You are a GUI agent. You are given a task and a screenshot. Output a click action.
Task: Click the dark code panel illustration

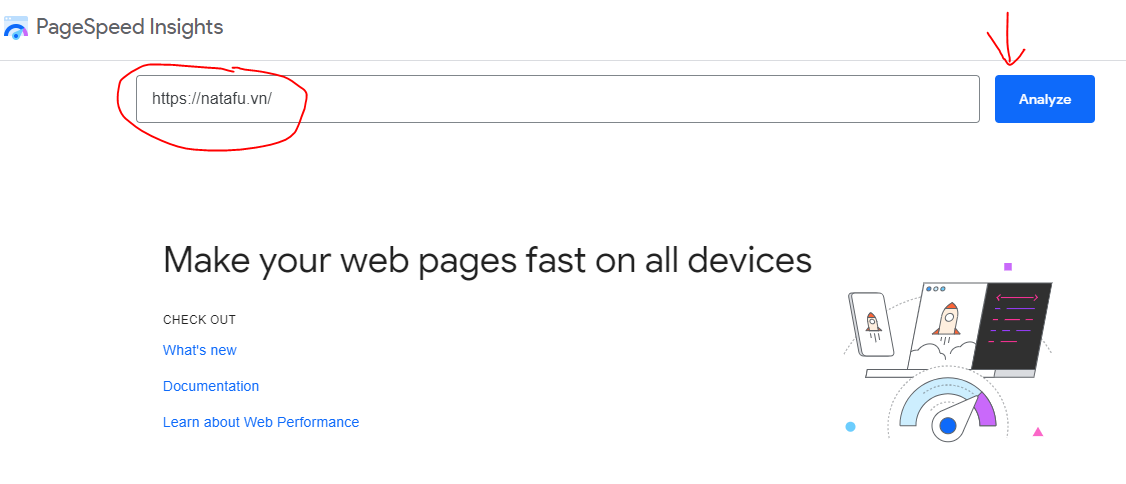[1013, 326]
